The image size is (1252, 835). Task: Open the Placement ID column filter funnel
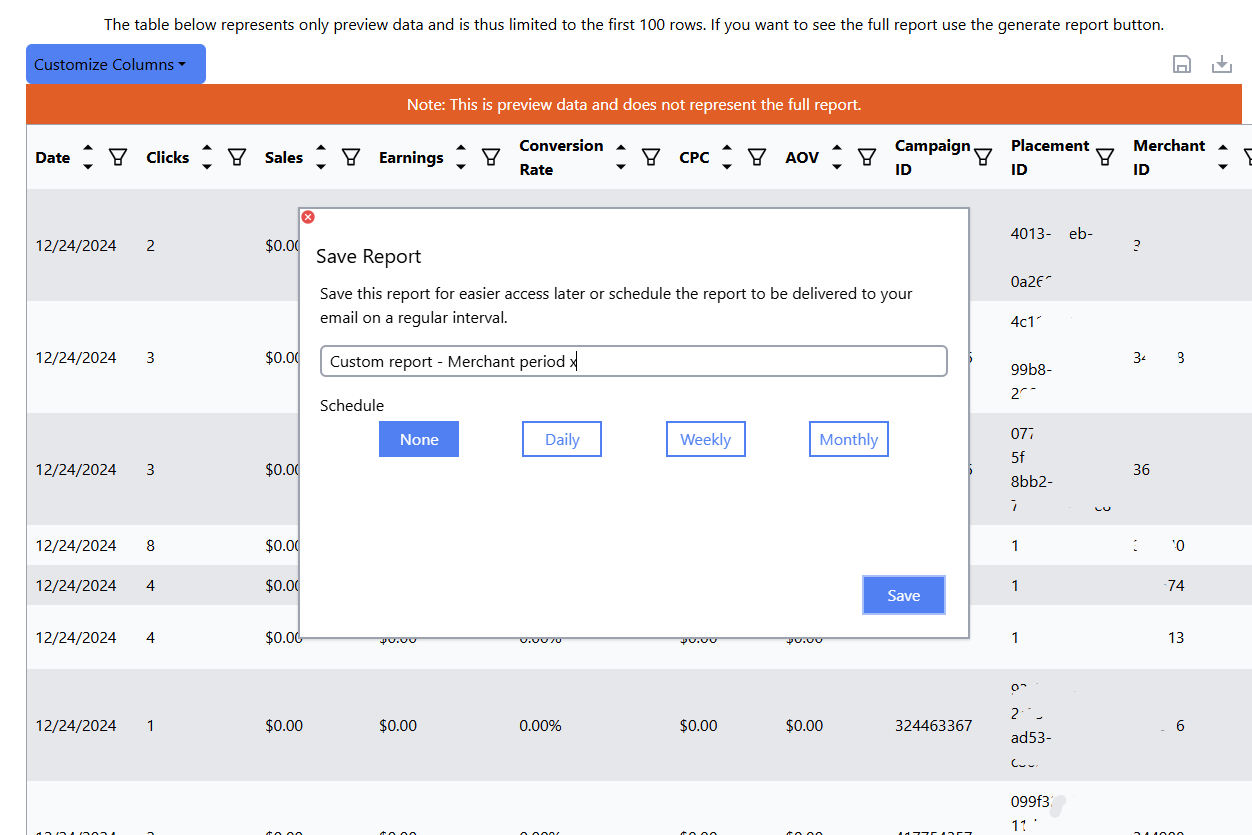(x=1105, y=157)
